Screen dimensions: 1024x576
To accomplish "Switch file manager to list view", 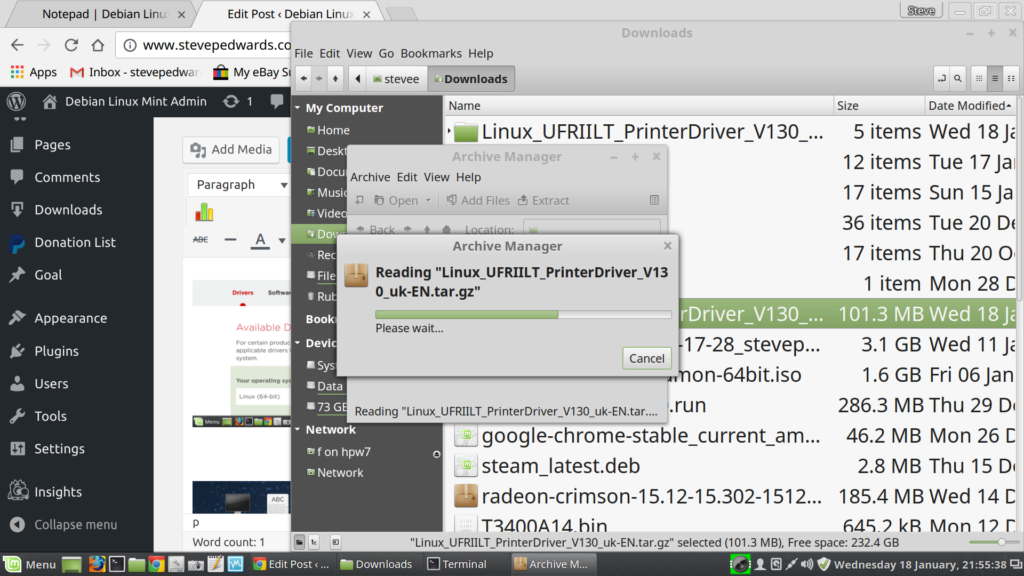I will pyautogui.click(x=994, y=79).
